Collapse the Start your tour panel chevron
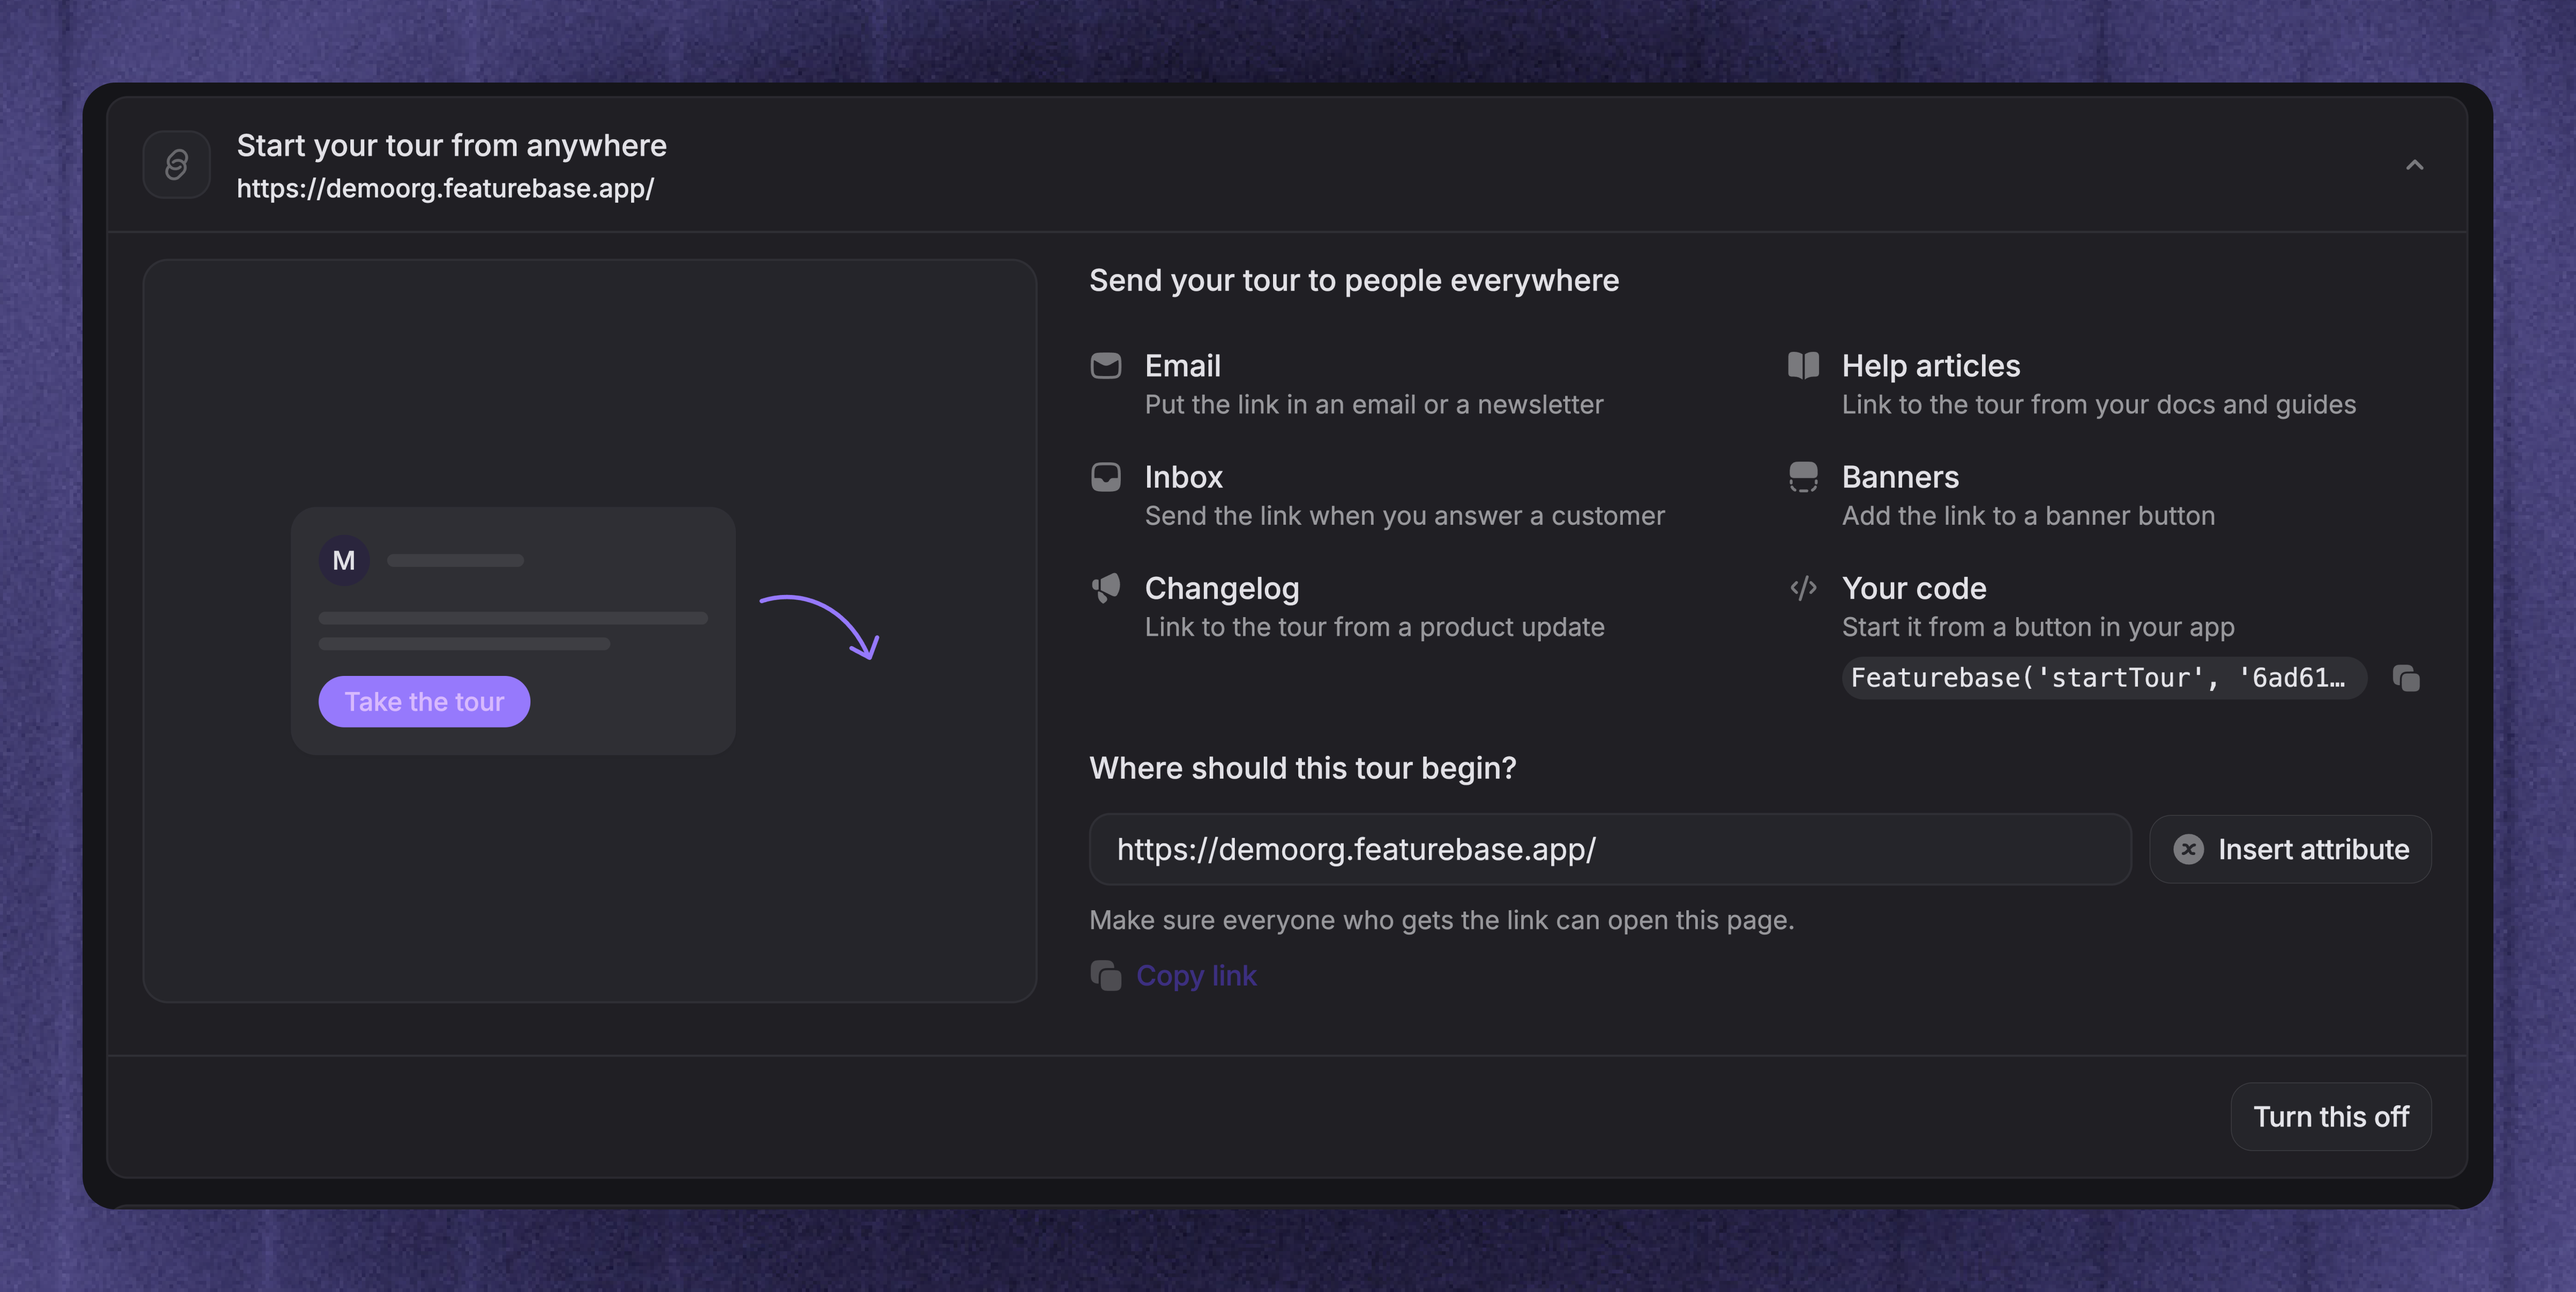Image resolution: width=2576 pixels, height=1292 pixels. coord(2414,165)
